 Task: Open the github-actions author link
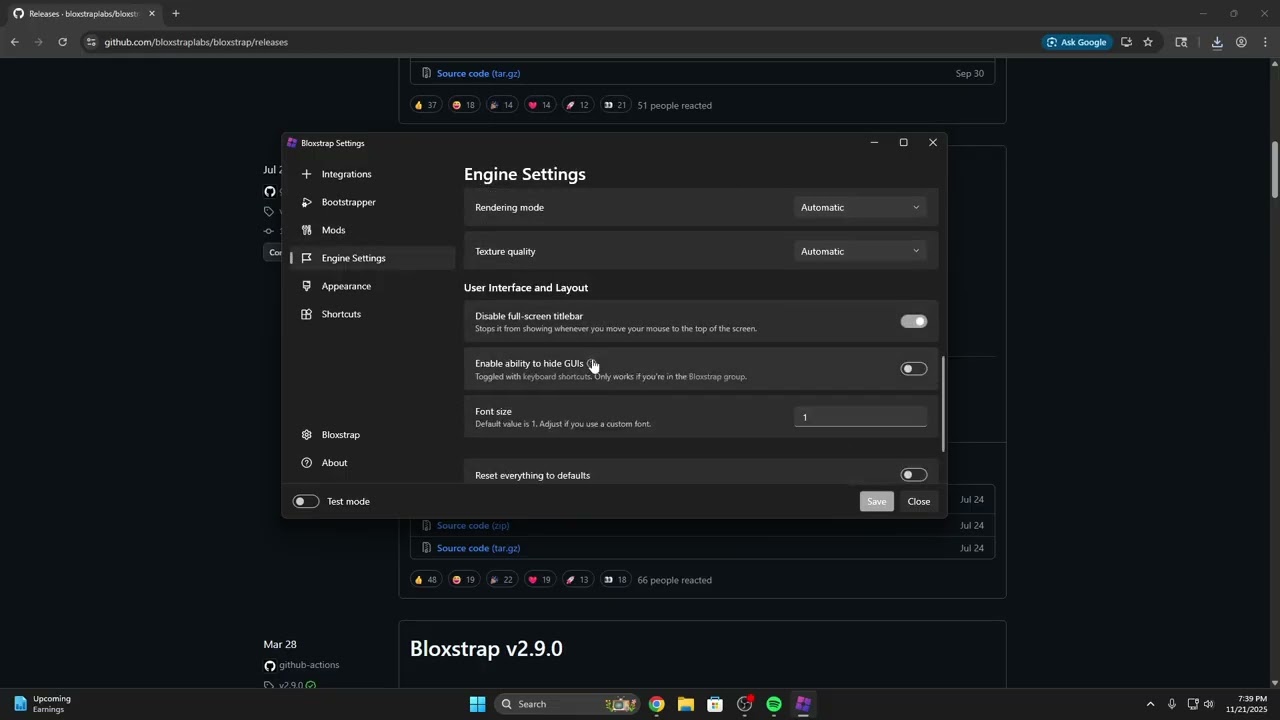pos(309,665)
